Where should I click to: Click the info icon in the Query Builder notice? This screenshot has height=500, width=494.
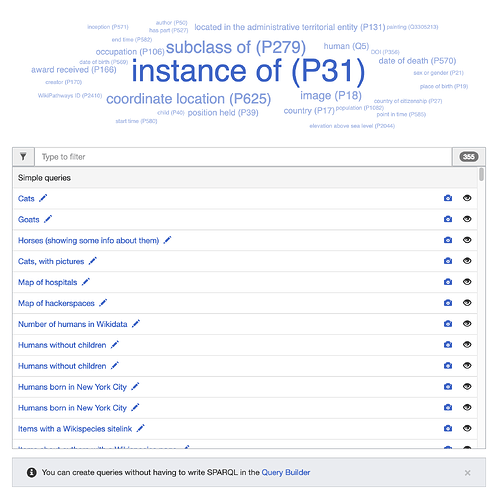point(32,472)
